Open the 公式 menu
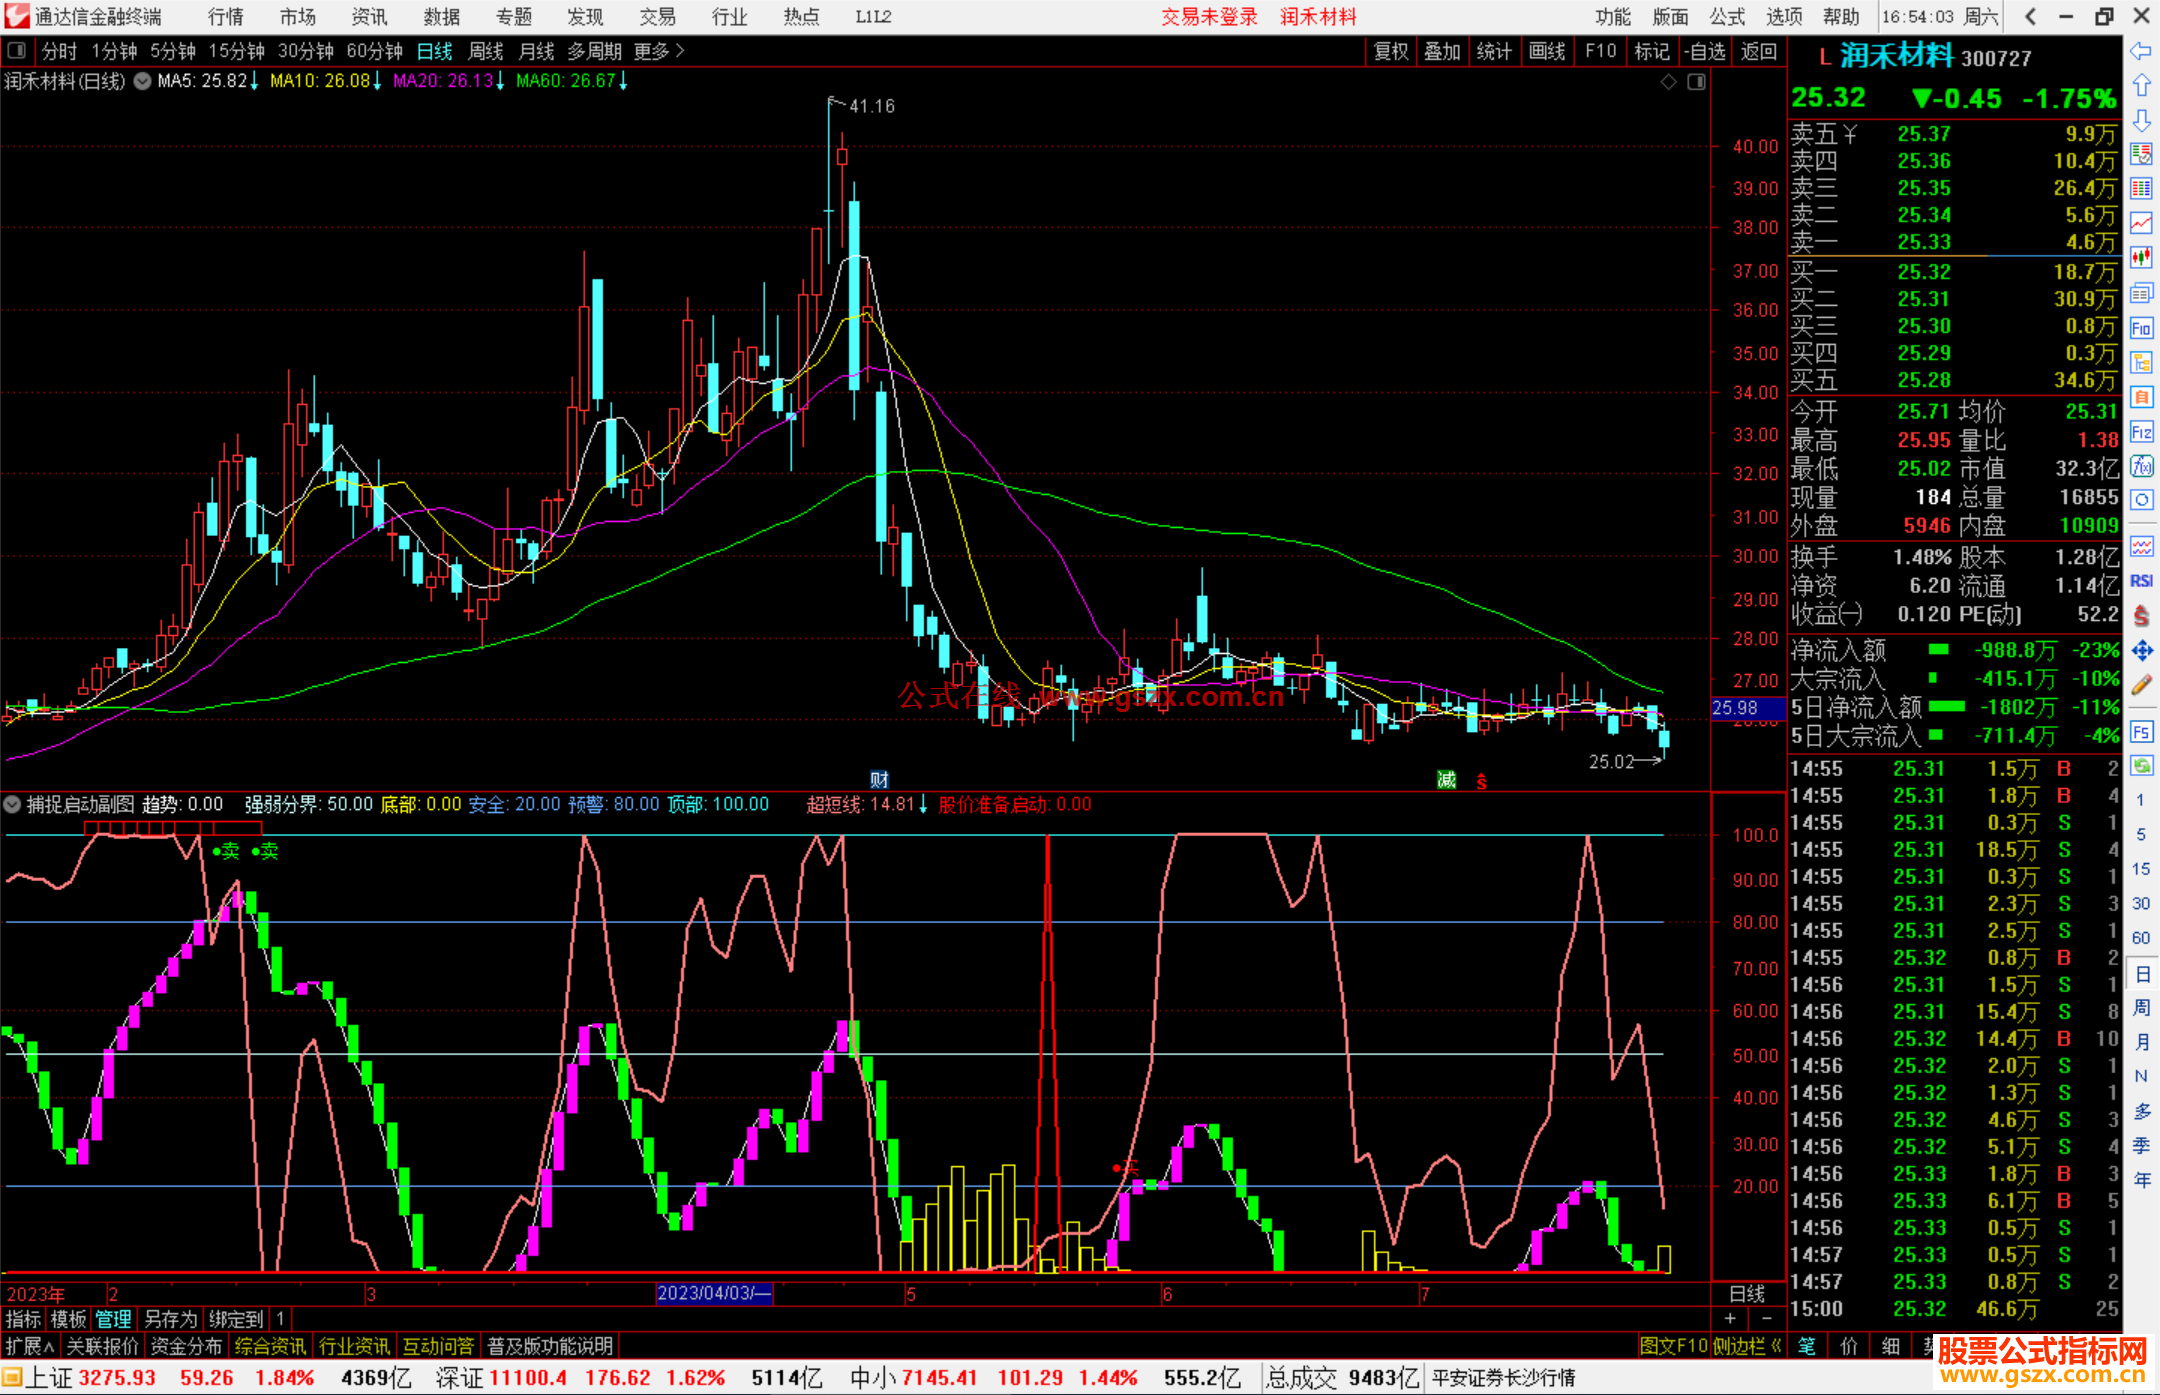This screenshot has width=2160, height=1395. pos(1727,16)
